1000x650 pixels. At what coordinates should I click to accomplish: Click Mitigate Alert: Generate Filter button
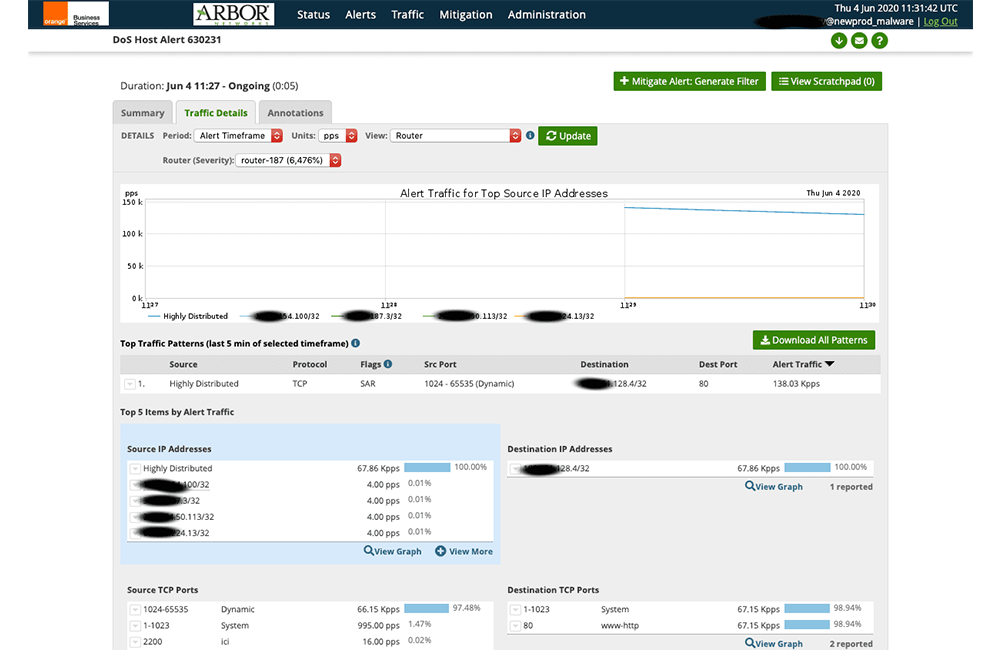[689, 82]
